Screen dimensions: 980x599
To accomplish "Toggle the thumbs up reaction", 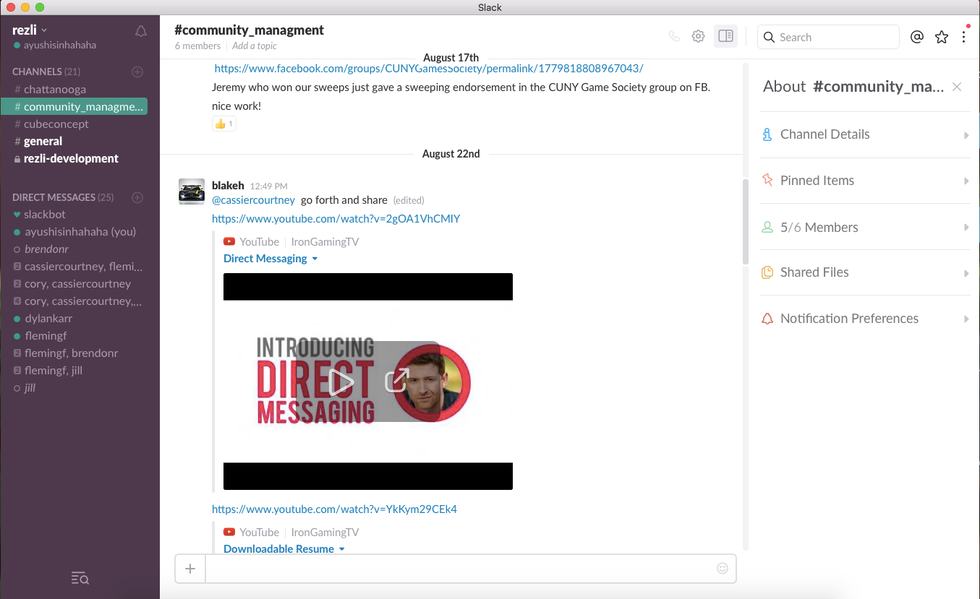I will [x=223, y=124].
